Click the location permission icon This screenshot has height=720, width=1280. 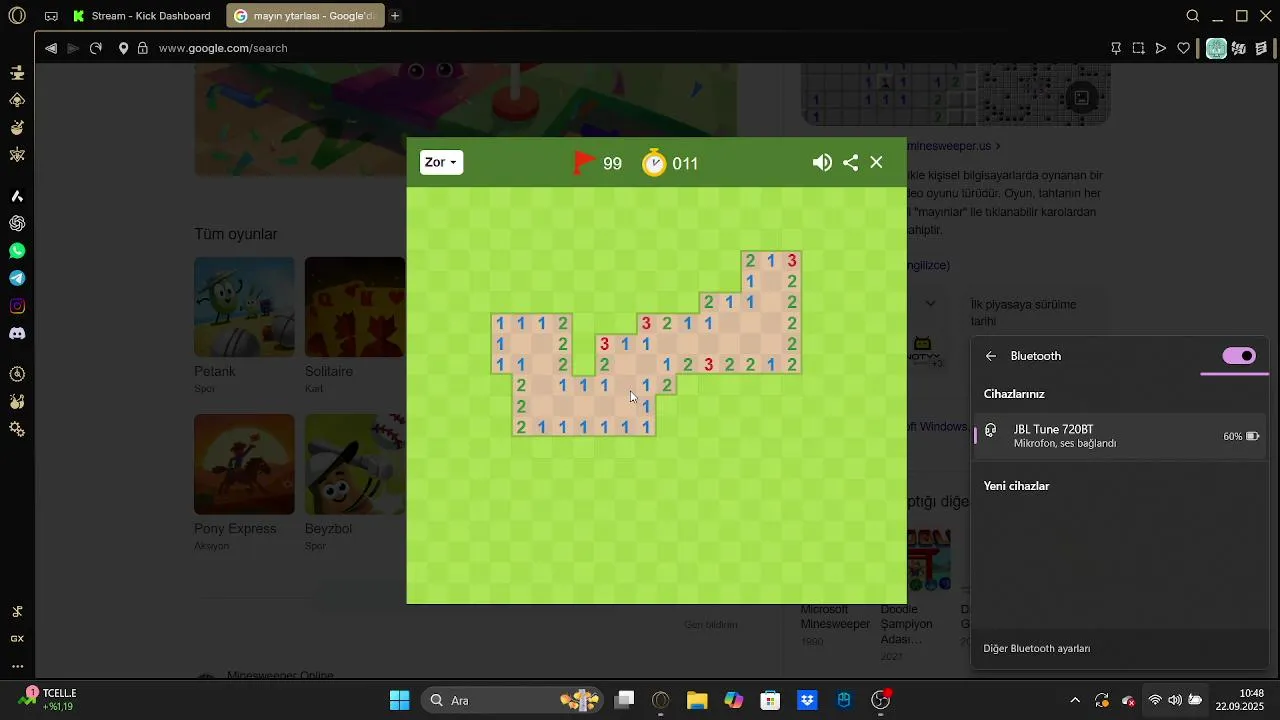pos(124,48)
